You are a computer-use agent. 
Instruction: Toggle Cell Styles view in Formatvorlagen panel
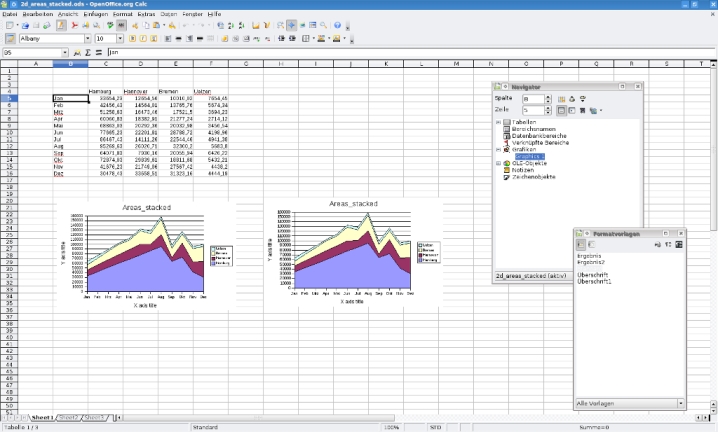pyautogui.click(x=582, y=244)
